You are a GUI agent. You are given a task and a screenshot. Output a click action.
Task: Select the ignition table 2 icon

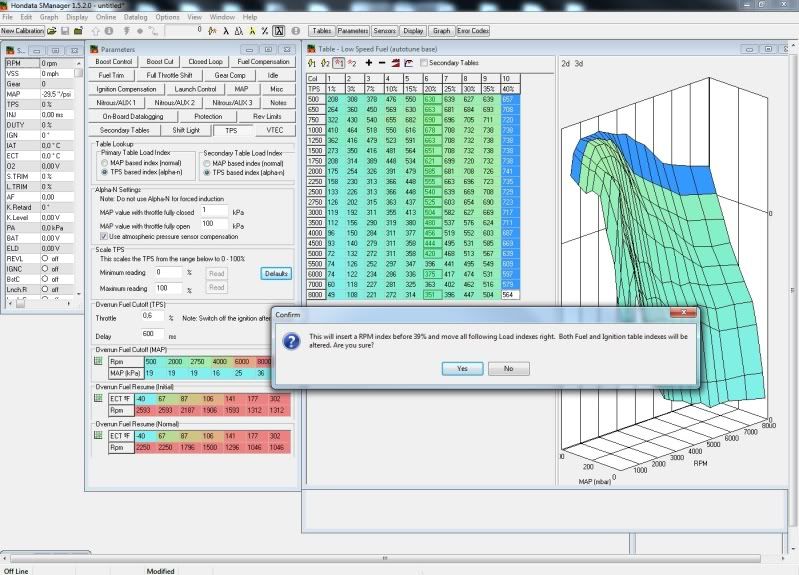pyautogui.click(x=352, y=63)
